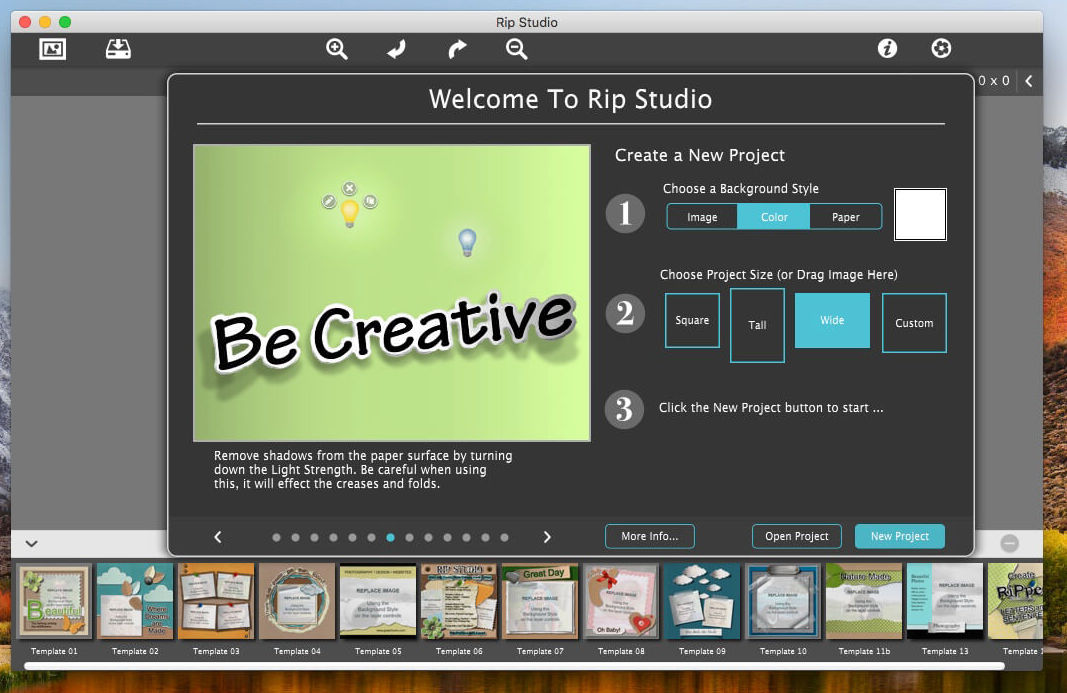This screenshot has width=1067, height=693.
Task: Go to the previous welcome slide
Action: pos(218,537)
